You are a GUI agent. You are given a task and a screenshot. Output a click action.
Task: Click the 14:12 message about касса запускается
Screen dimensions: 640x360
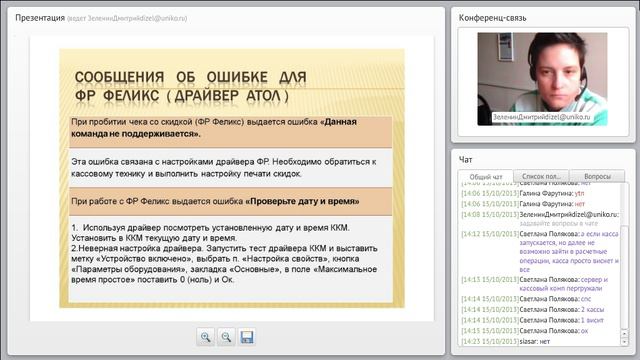tap(540, 251)
